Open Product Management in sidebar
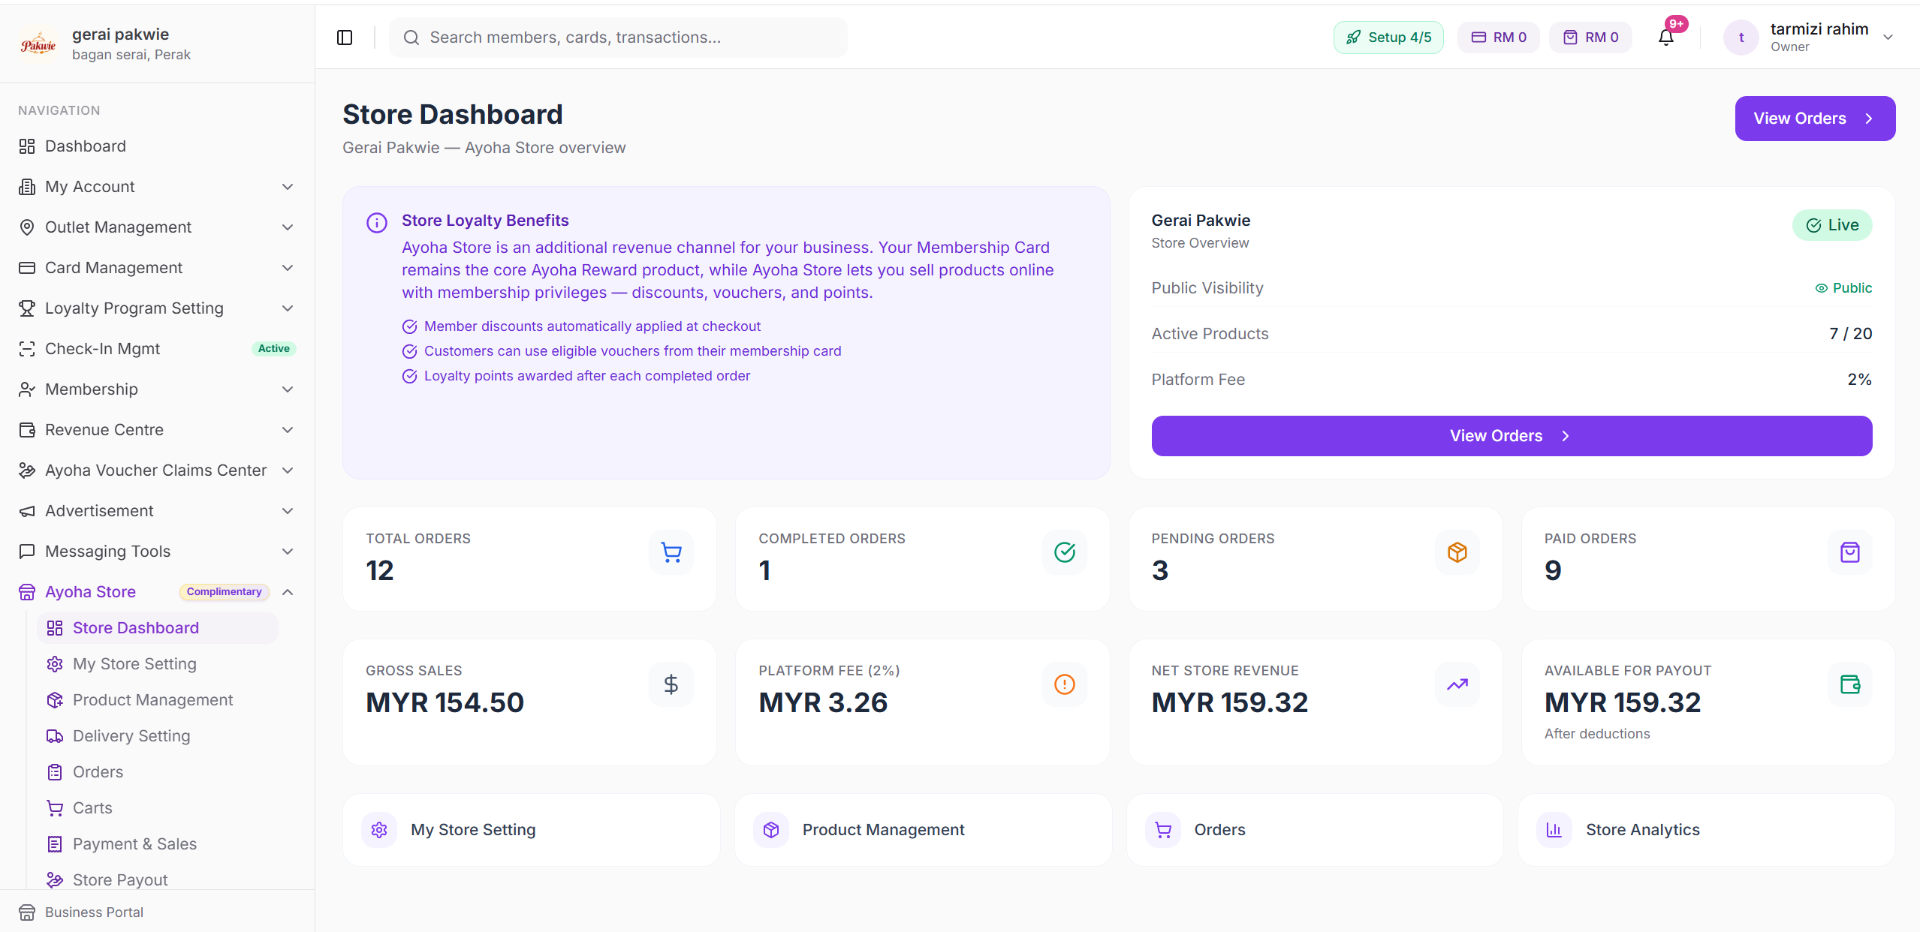 157,700
